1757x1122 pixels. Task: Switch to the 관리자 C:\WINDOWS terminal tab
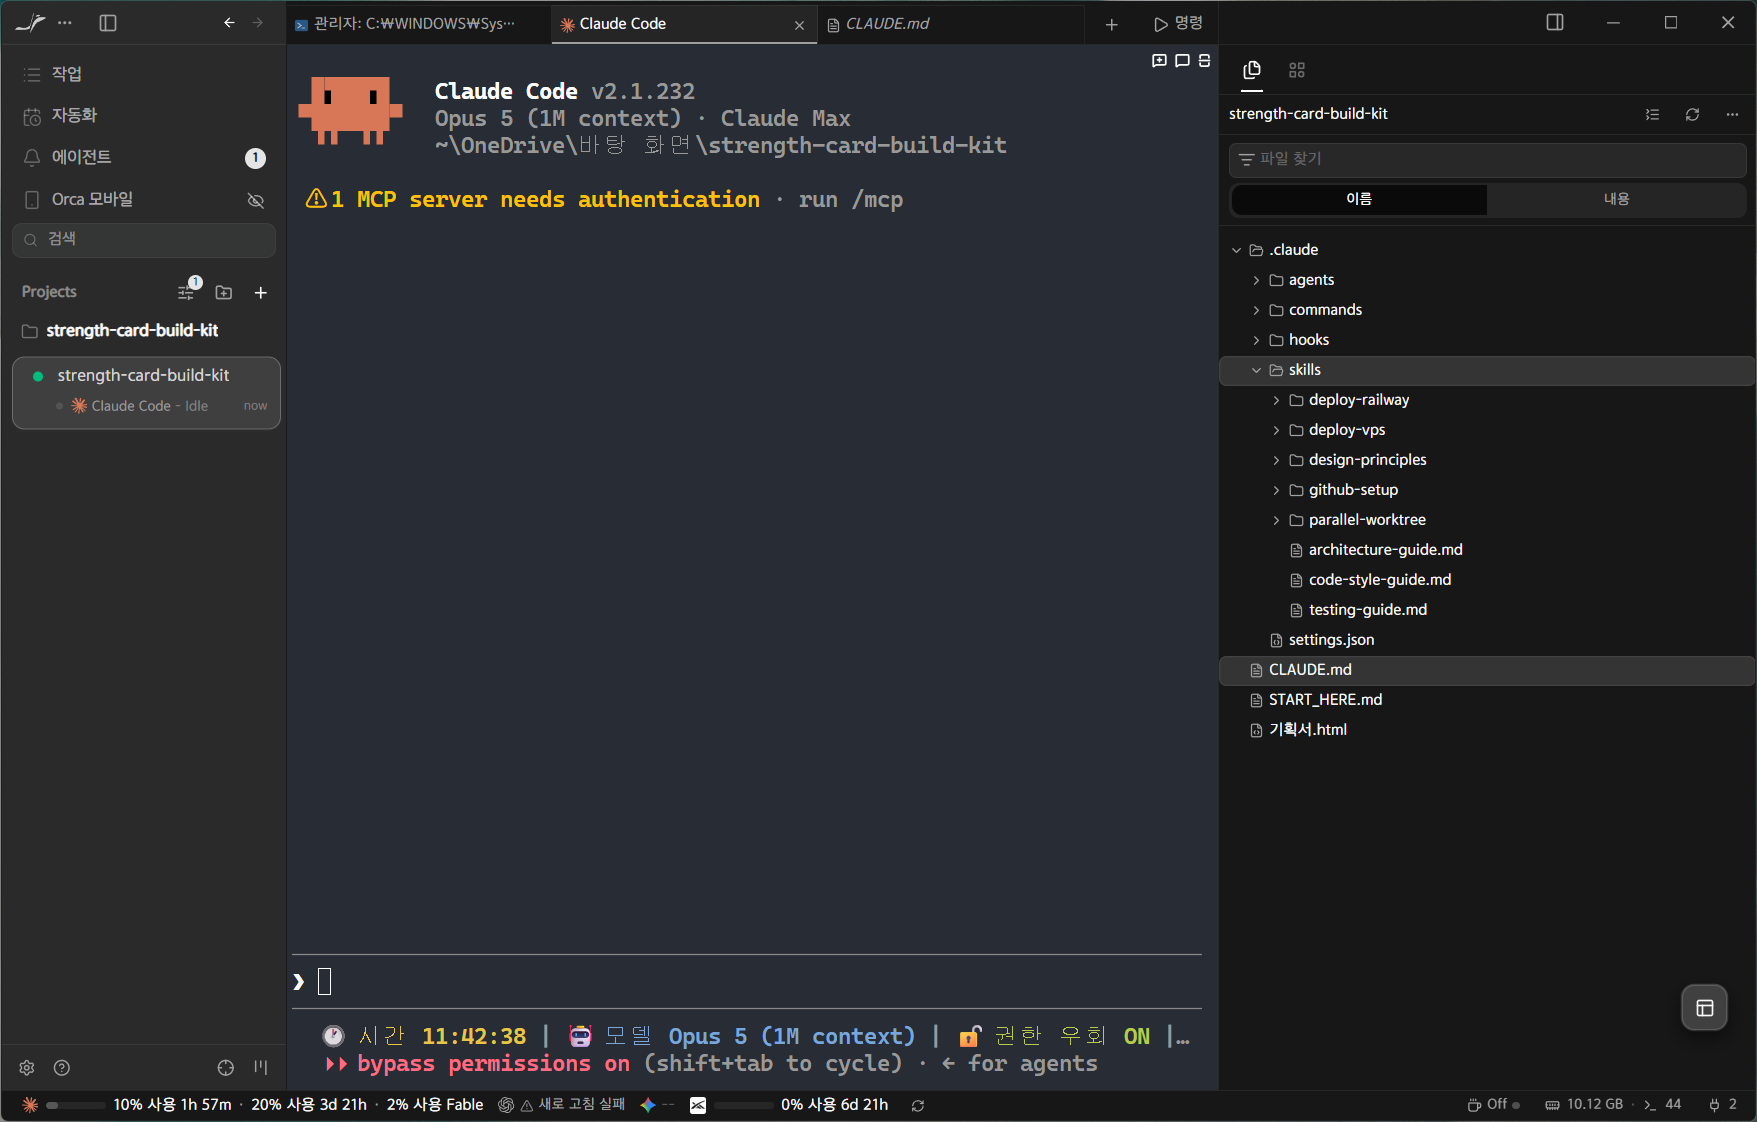point(418,24)
